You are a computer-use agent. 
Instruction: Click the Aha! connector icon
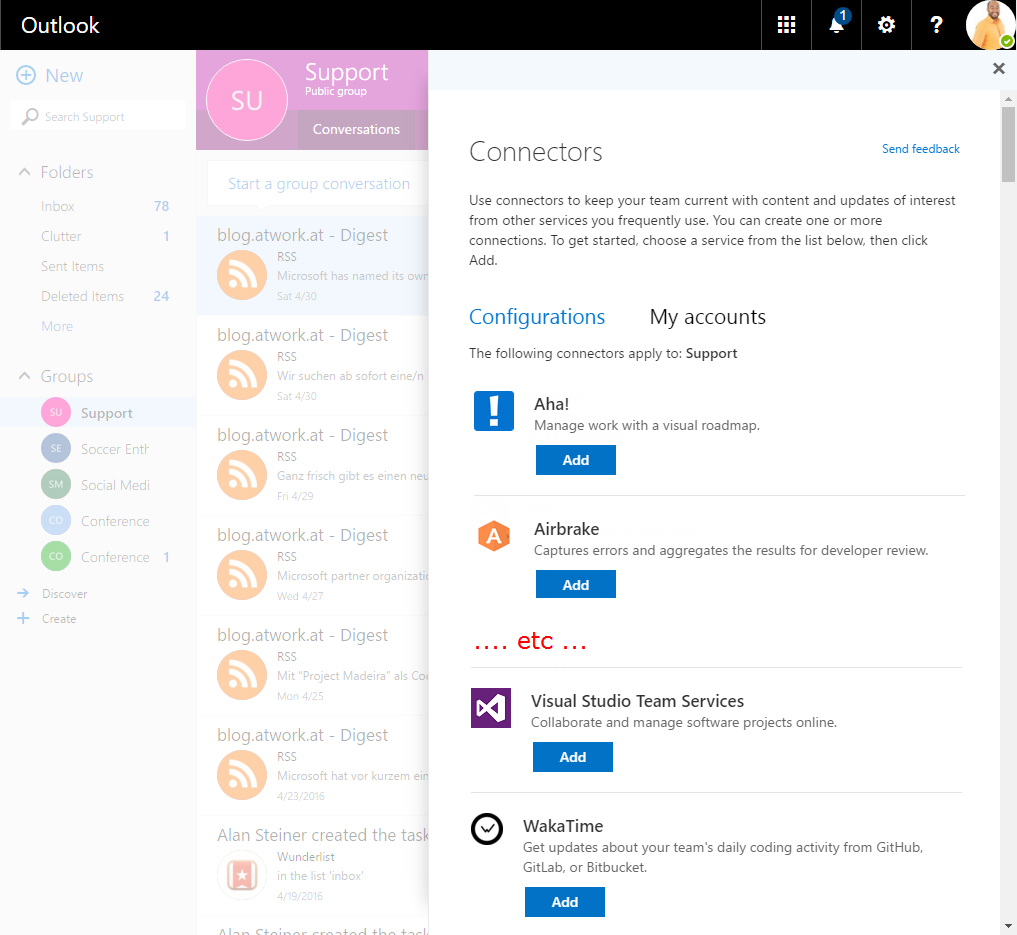tap(493, 411)
